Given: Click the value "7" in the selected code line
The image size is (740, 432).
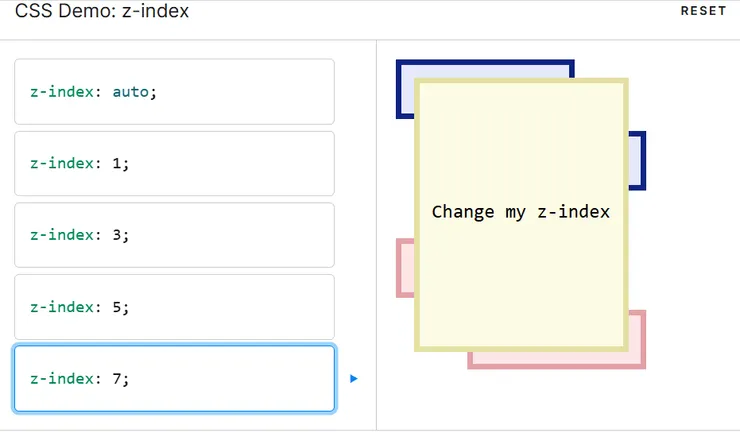Looking at the screenshot, I should click(x=117, y=379).
